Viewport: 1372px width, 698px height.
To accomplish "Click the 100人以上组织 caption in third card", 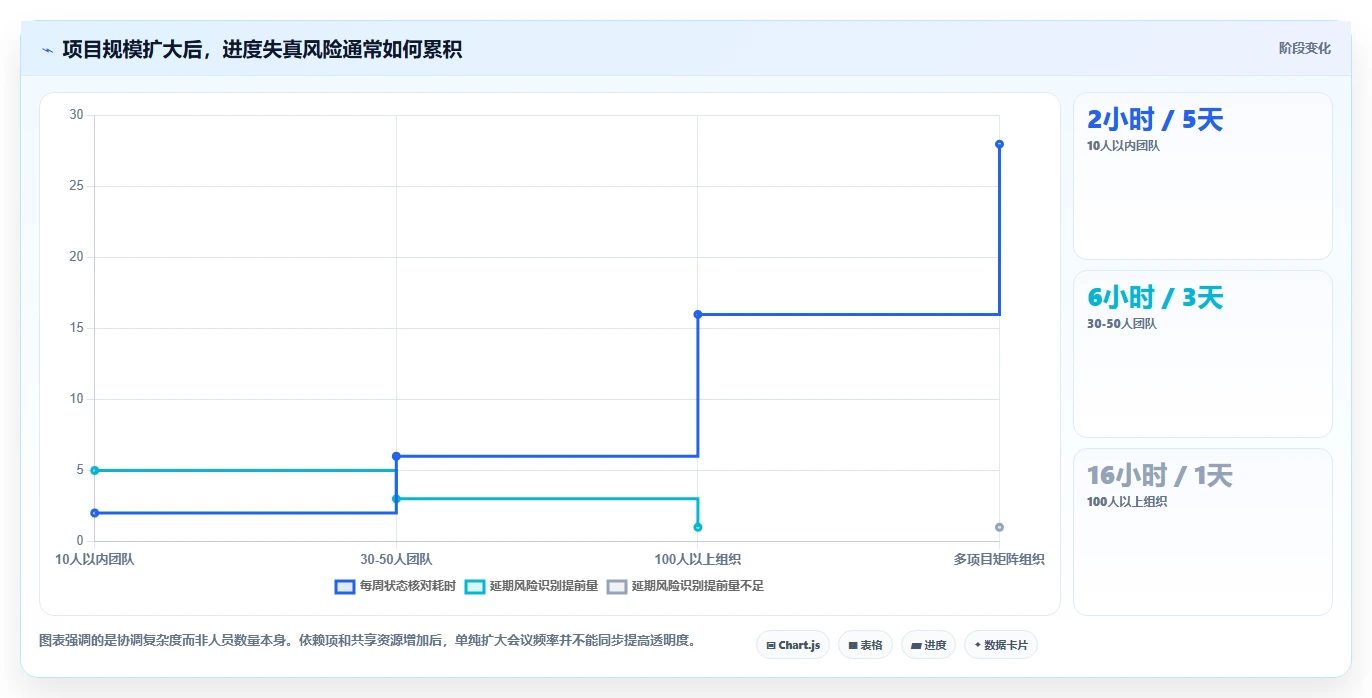I will pos(1127,502).
